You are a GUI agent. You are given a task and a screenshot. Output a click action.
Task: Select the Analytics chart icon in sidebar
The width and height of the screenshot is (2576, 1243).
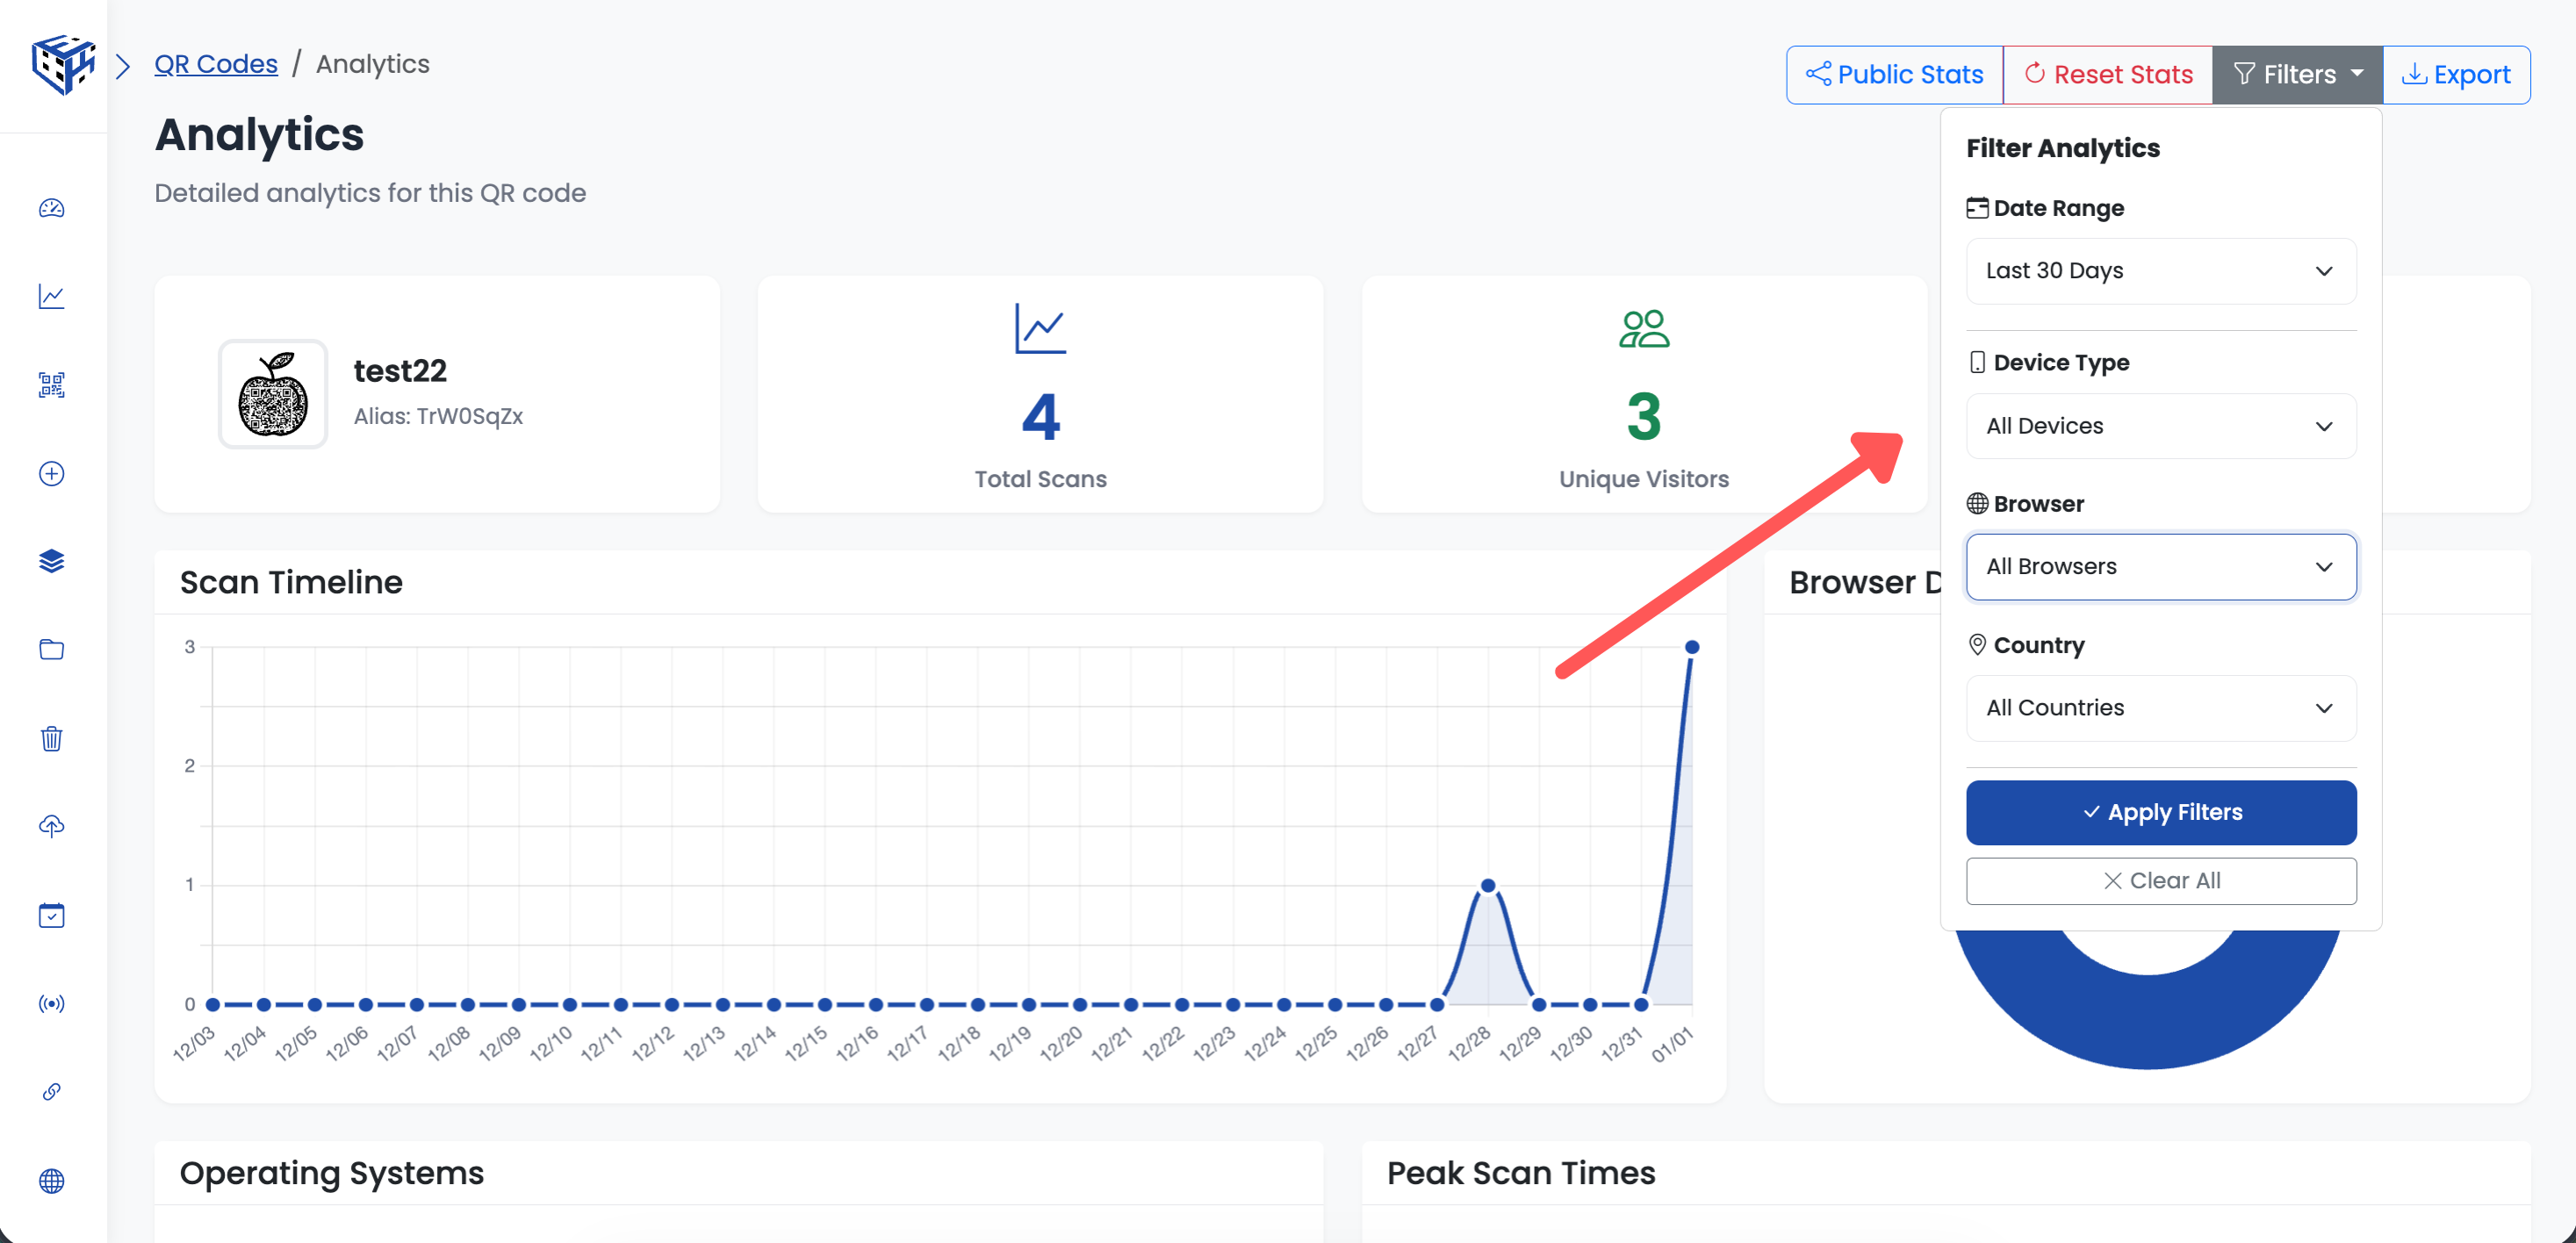pyautogui.click(x=51, y=296)
